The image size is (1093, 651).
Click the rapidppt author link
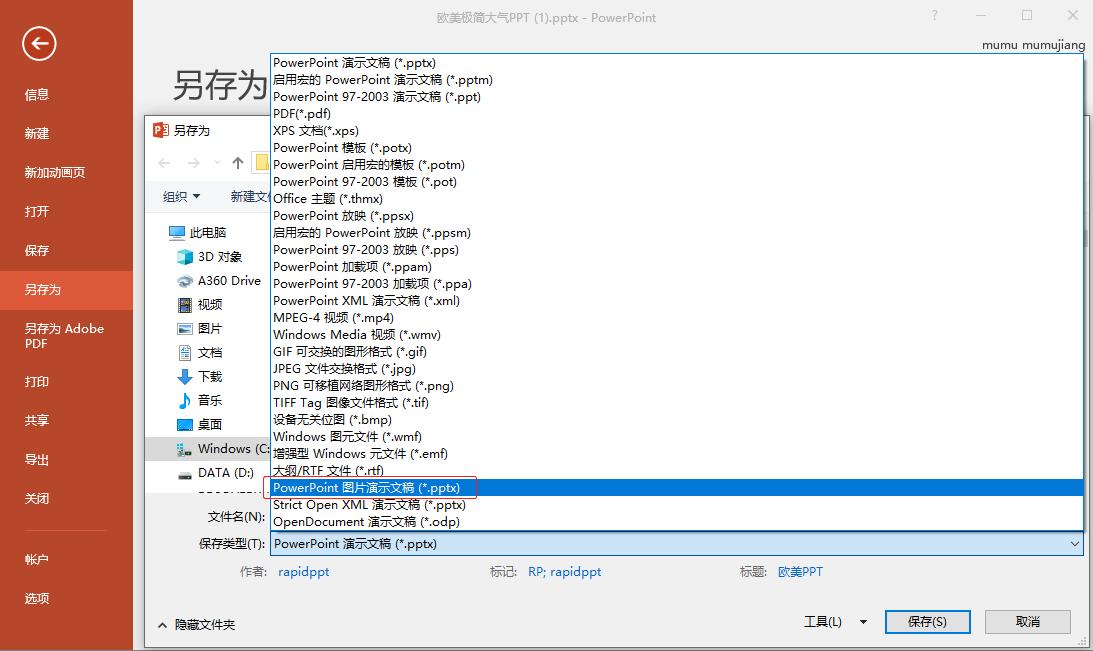click(303, 572)
